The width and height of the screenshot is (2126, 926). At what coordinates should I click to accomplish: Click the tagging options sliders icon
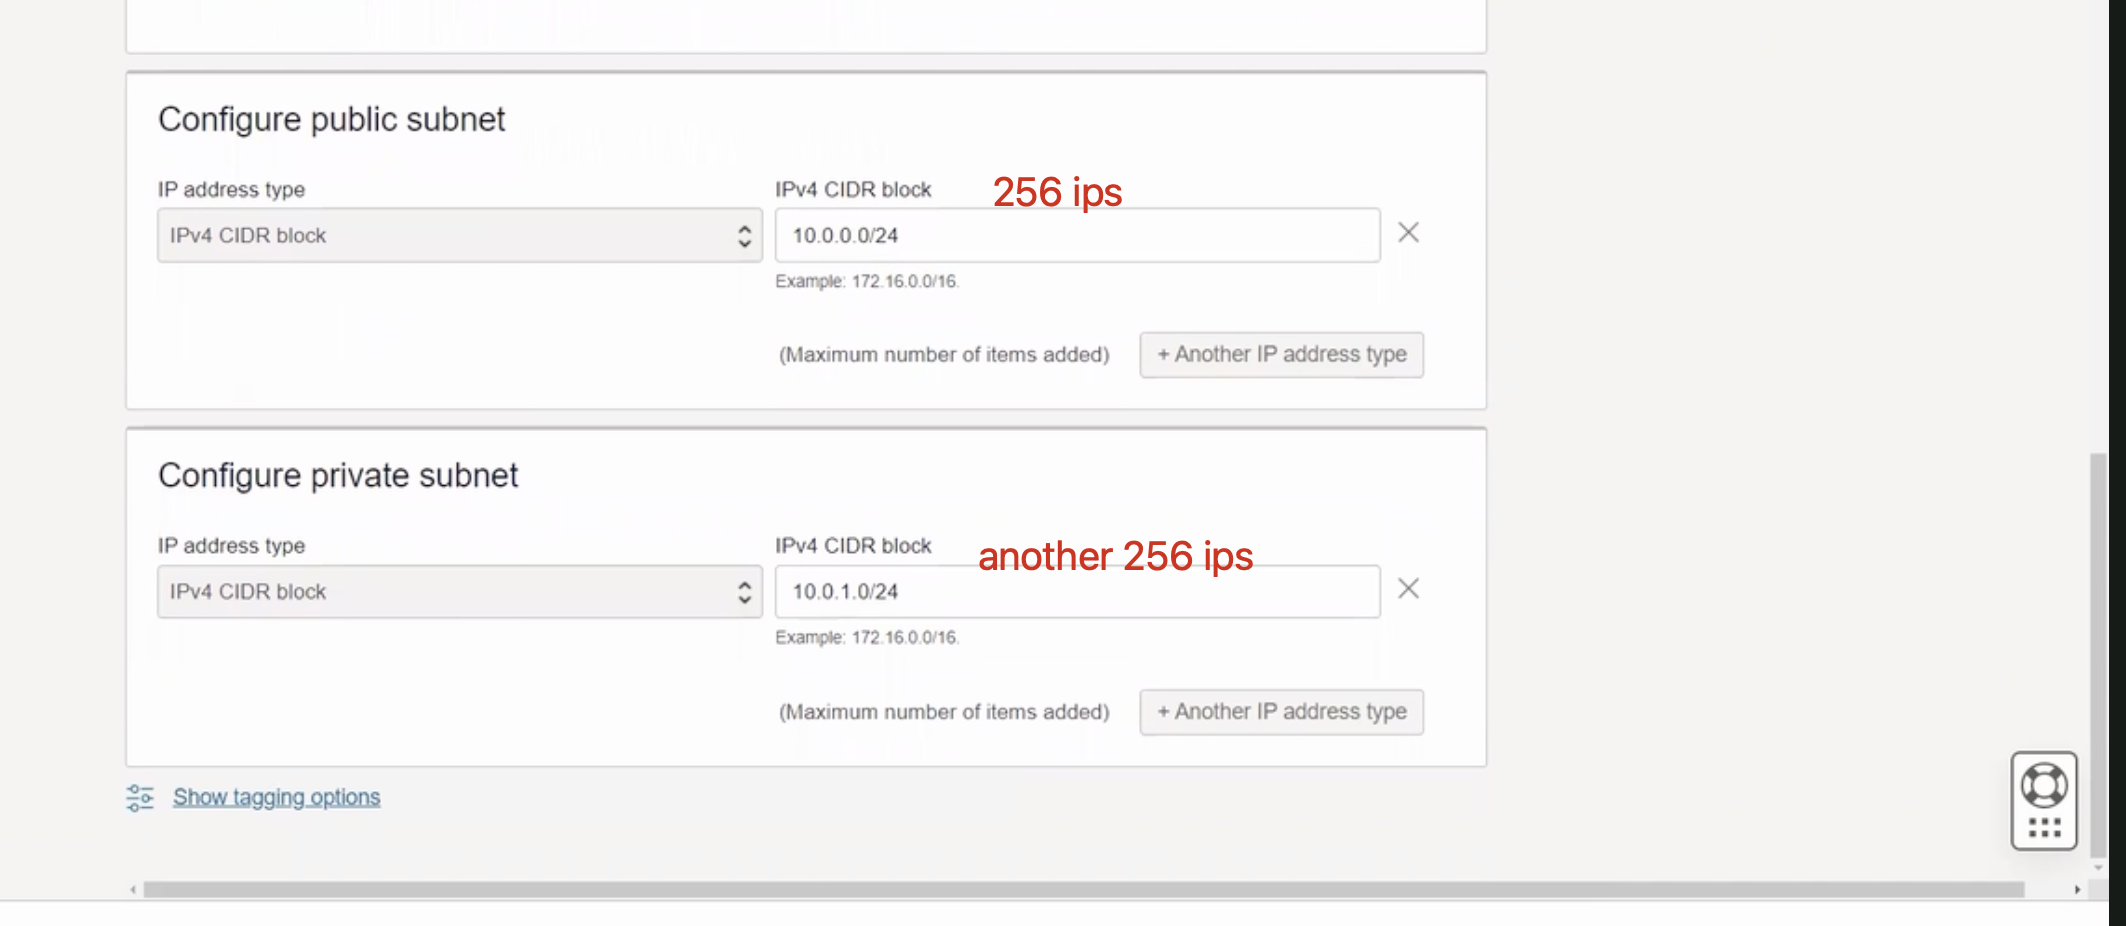click(x=140, y=798)
